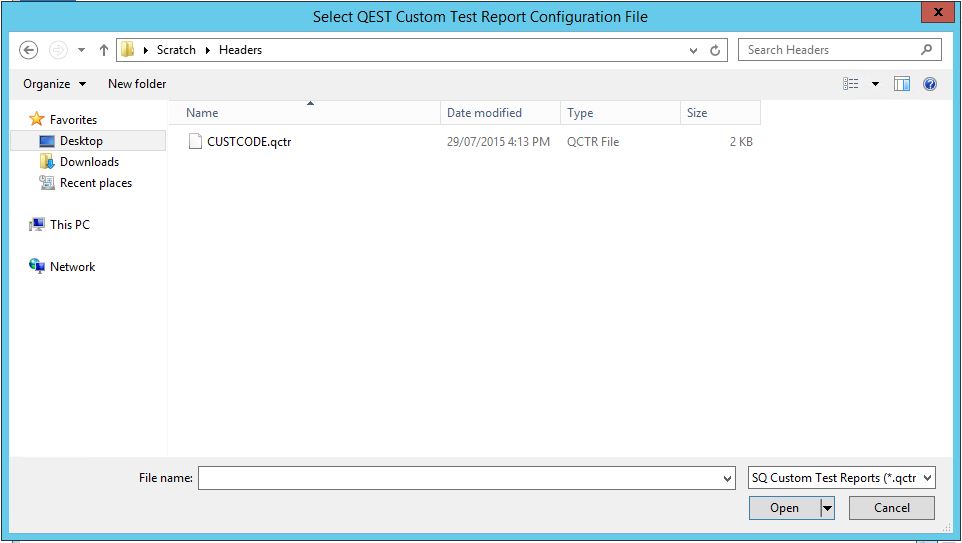Expand the address bar history dropdown
Image resolution: width=962 pixels, height=543 pixels.
coord(694,50)
